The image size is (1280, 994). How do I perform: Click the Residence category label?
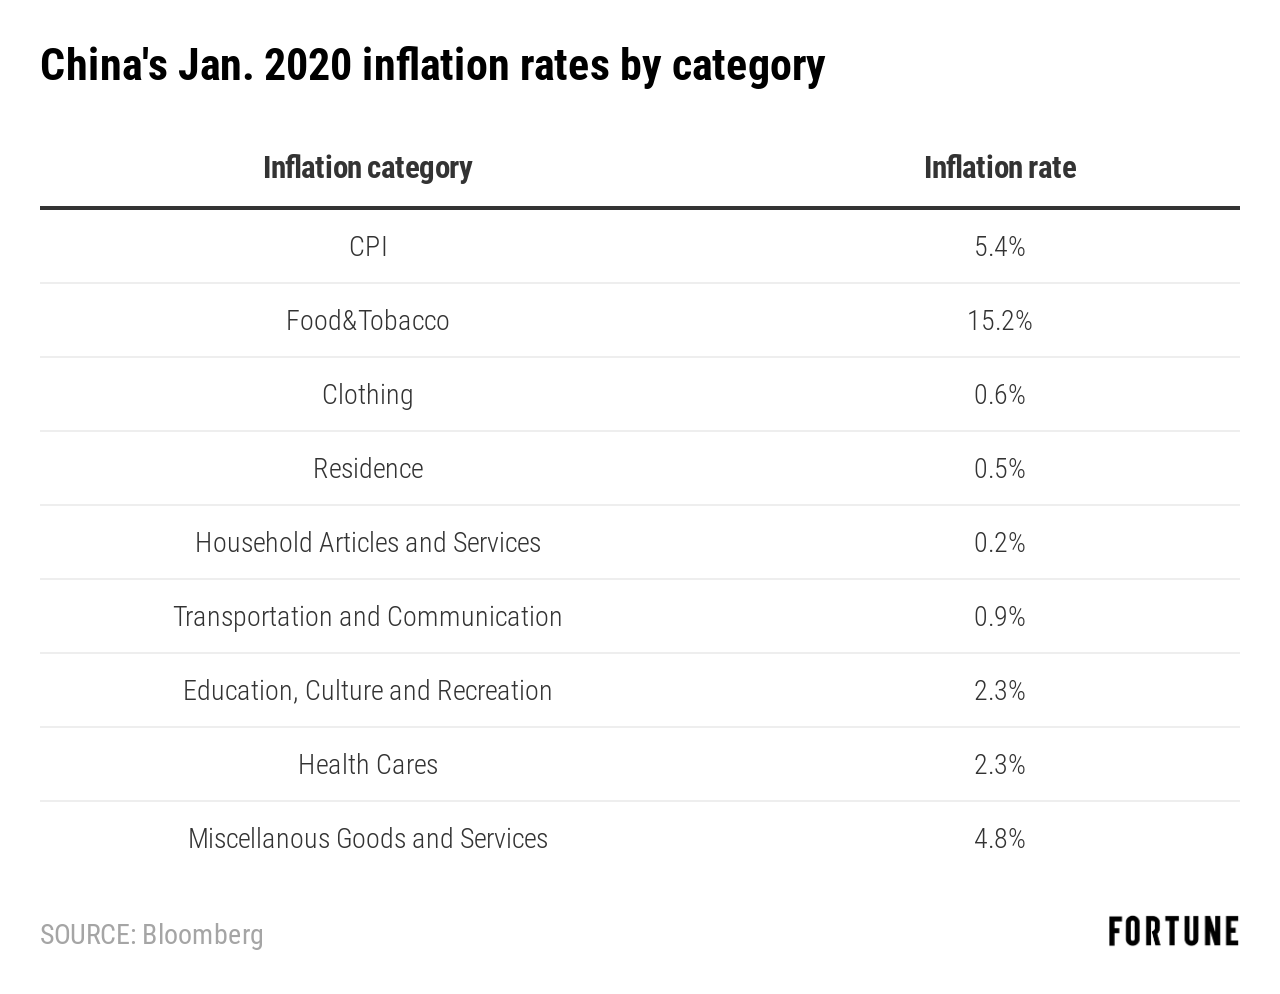368,469
